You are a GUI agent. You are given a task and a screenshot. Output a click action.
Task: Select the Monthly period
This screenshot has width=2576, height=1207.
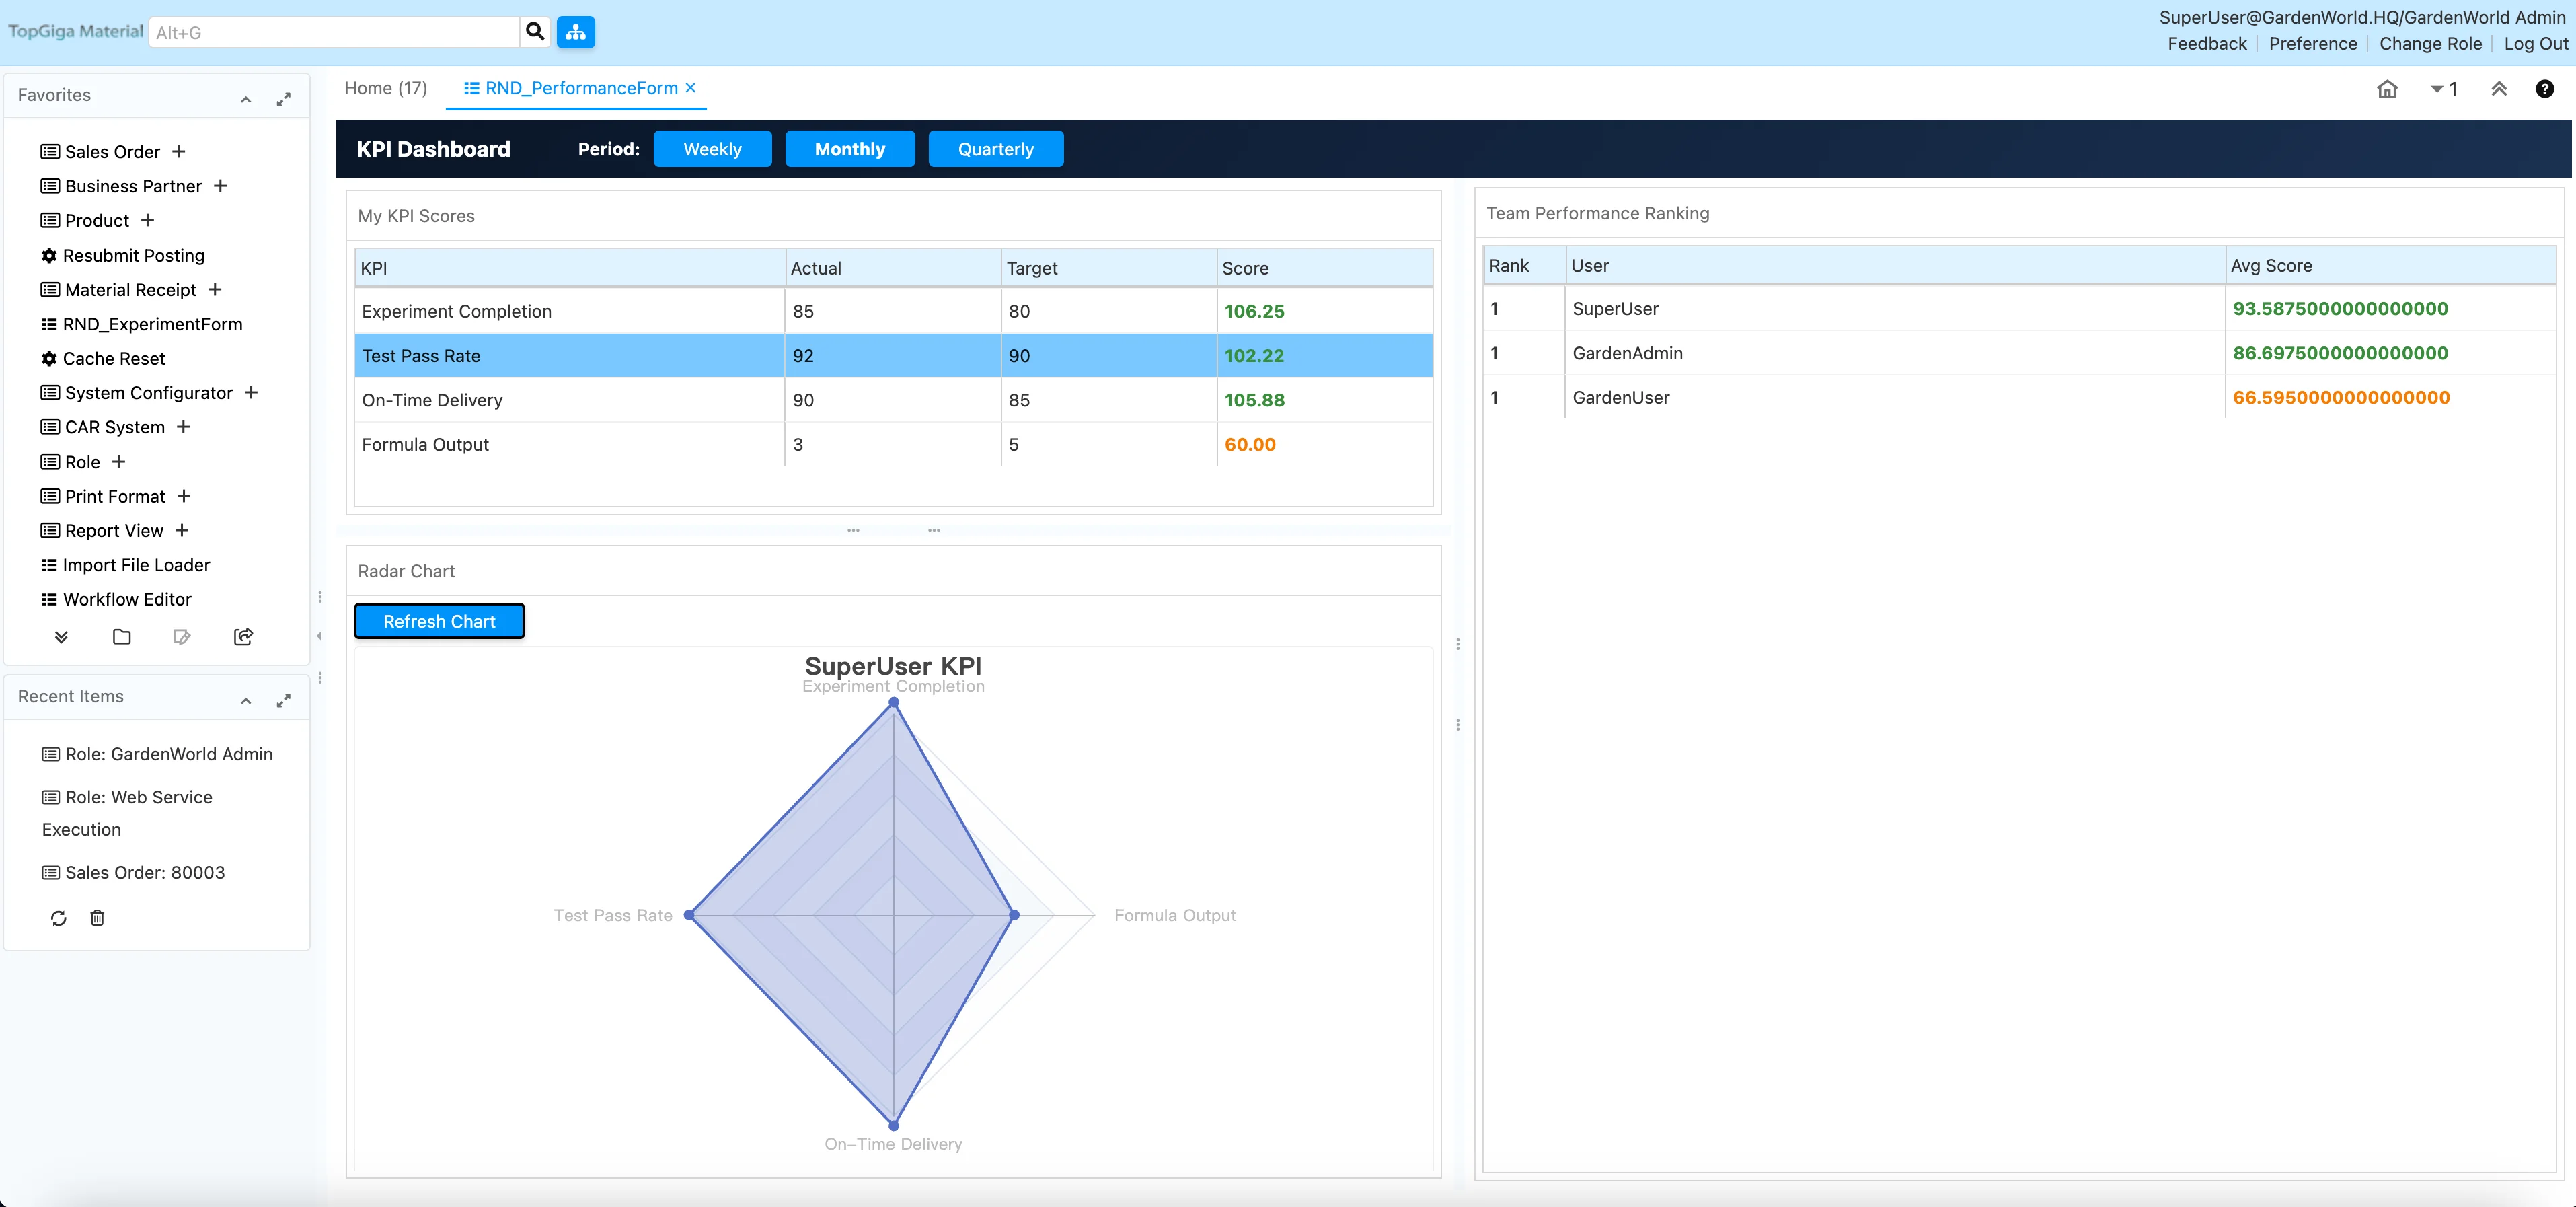pos(849,149)
